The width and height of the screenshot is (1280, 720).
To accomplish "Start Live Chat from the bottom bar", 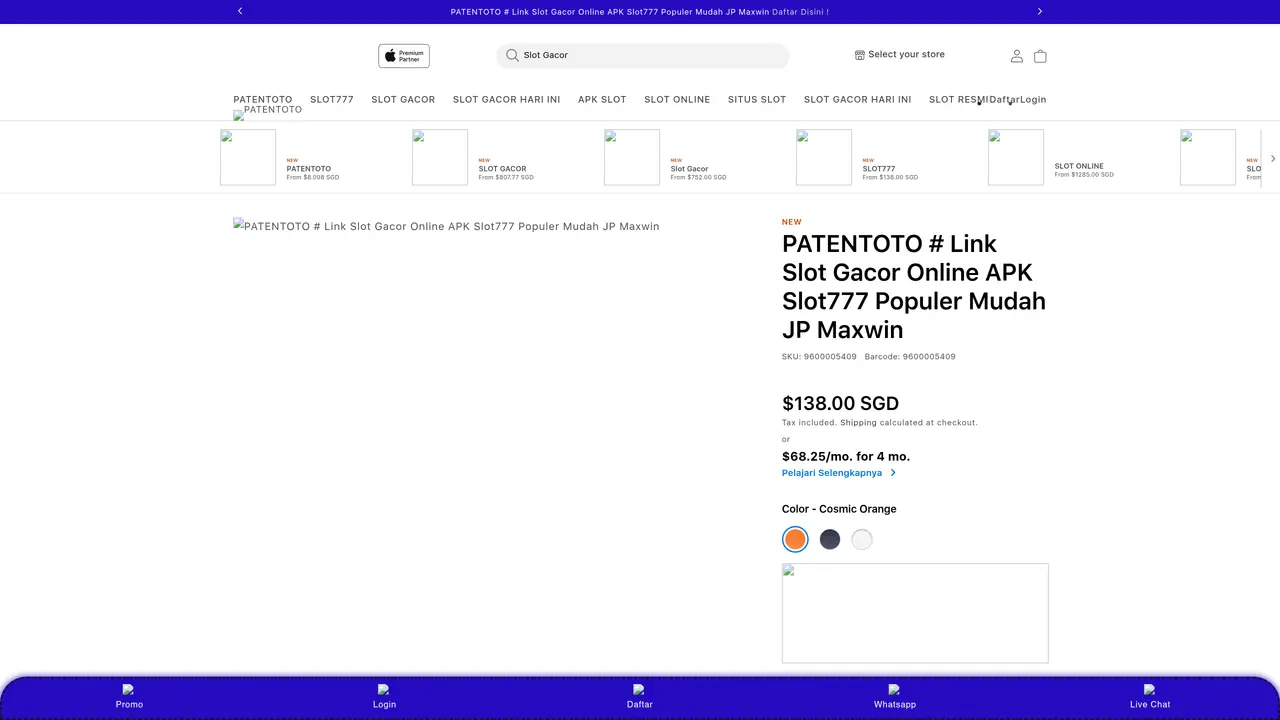I will 1149,696.
